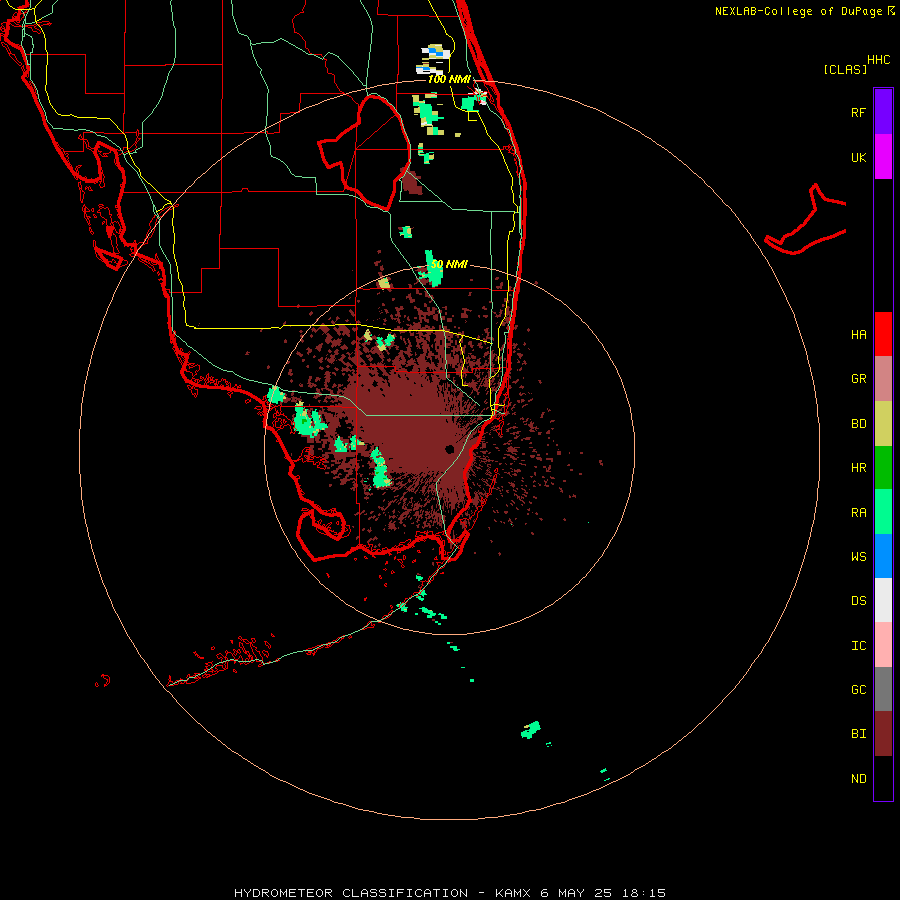Click the RA light green legend swatch
The image size is (900, 900).
[883, 512]
